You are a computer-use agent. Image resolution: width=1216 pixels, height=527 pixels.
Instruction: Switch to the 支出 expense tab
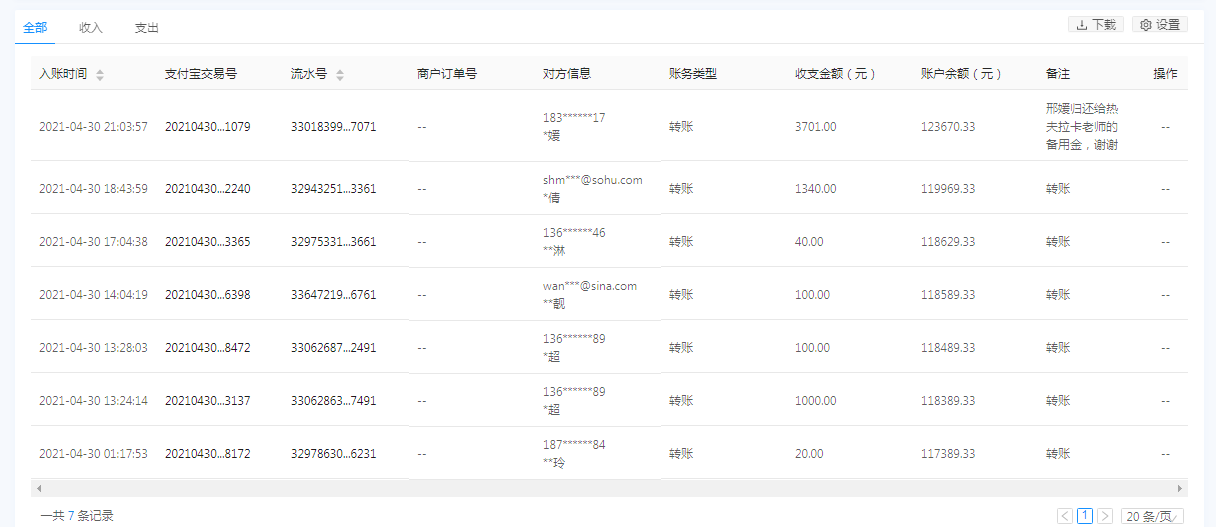[x=147, y=28]
